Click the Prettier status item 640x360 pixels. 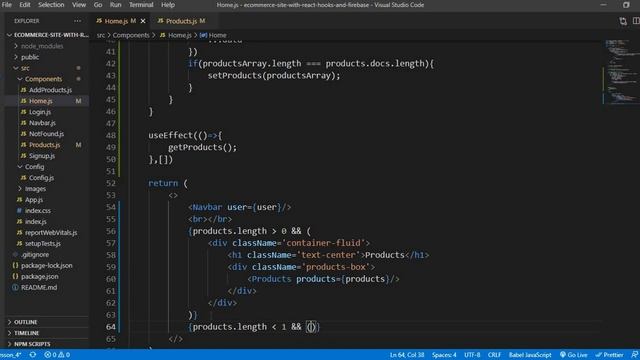pyautogui.click(x=610, y=355)
